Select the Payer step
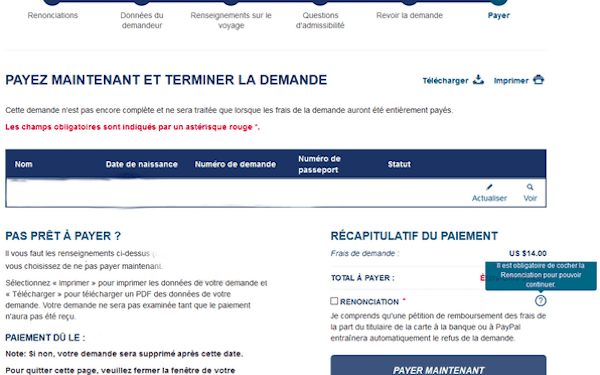 tap(499, 15)
